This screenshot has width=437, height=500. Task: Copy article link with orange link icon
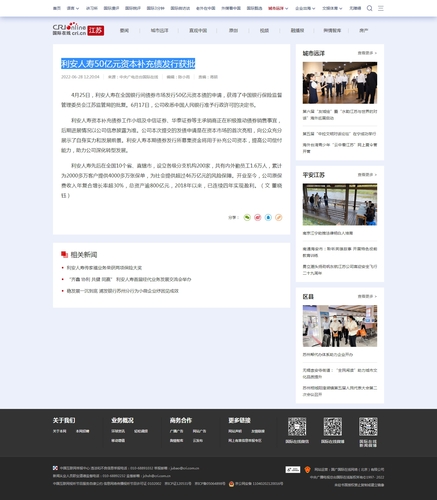tap(279, 217)
